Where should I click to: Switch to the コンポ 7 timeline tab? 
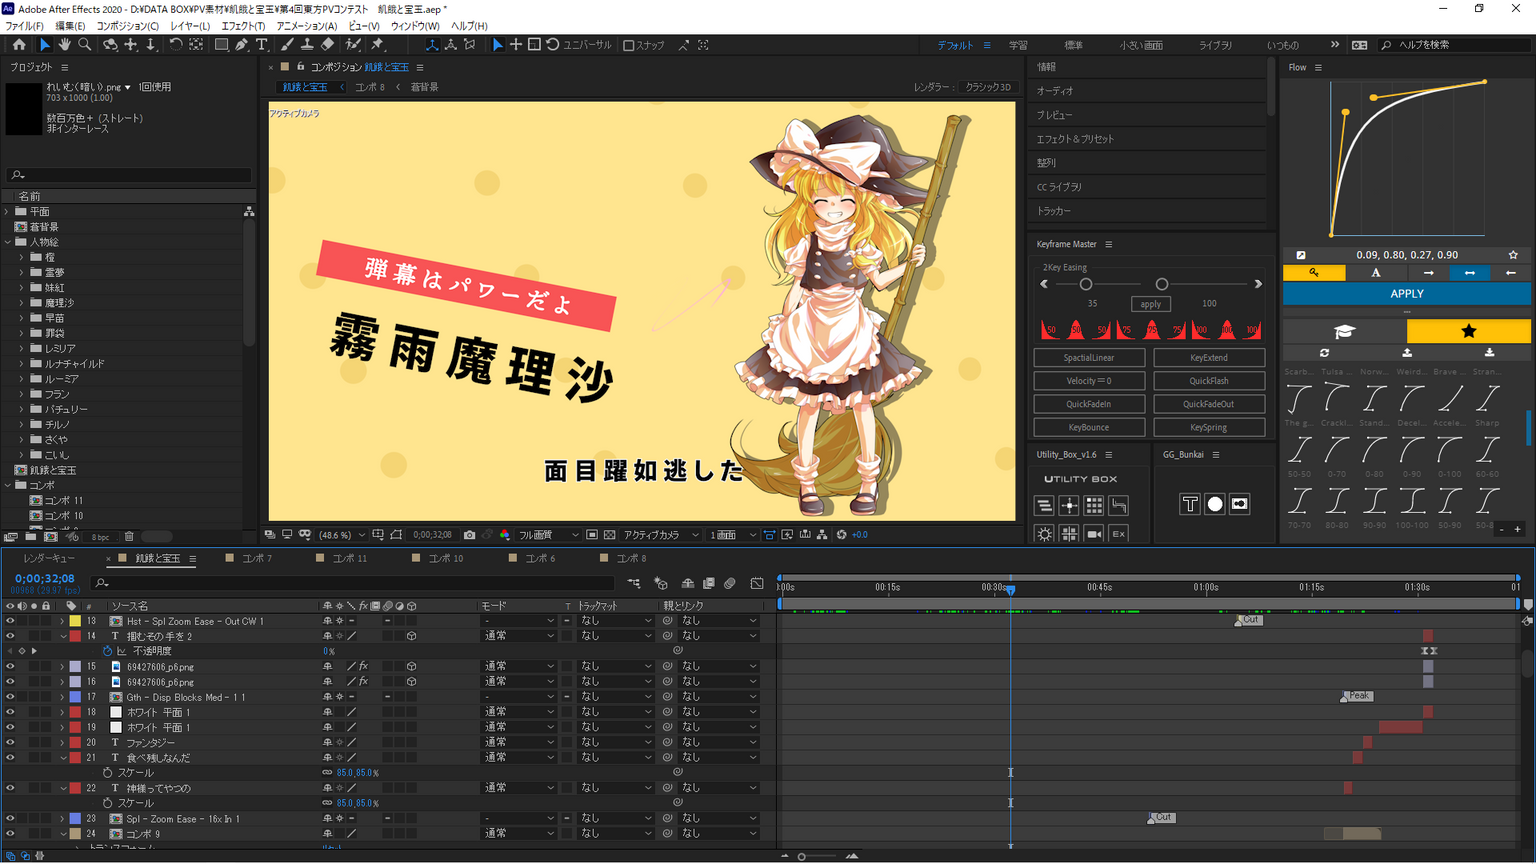point(256,558)
